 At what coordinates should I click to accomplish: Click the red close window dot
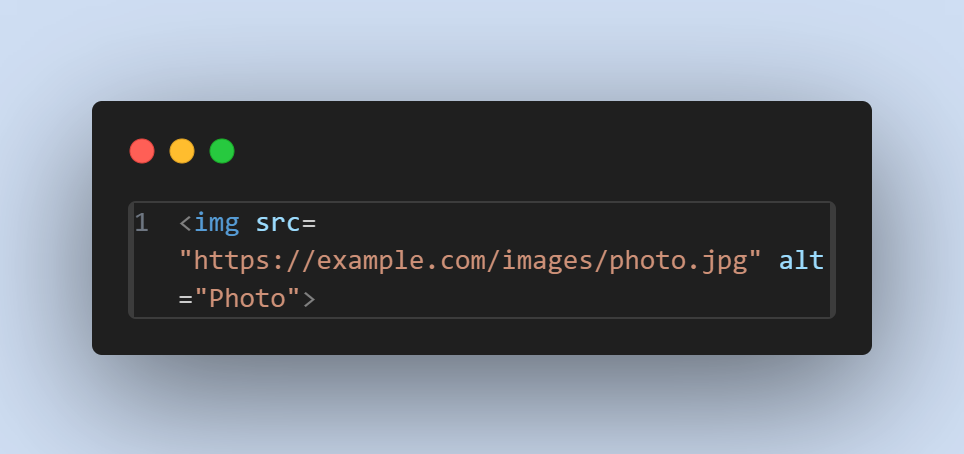[x=142, y=151]
